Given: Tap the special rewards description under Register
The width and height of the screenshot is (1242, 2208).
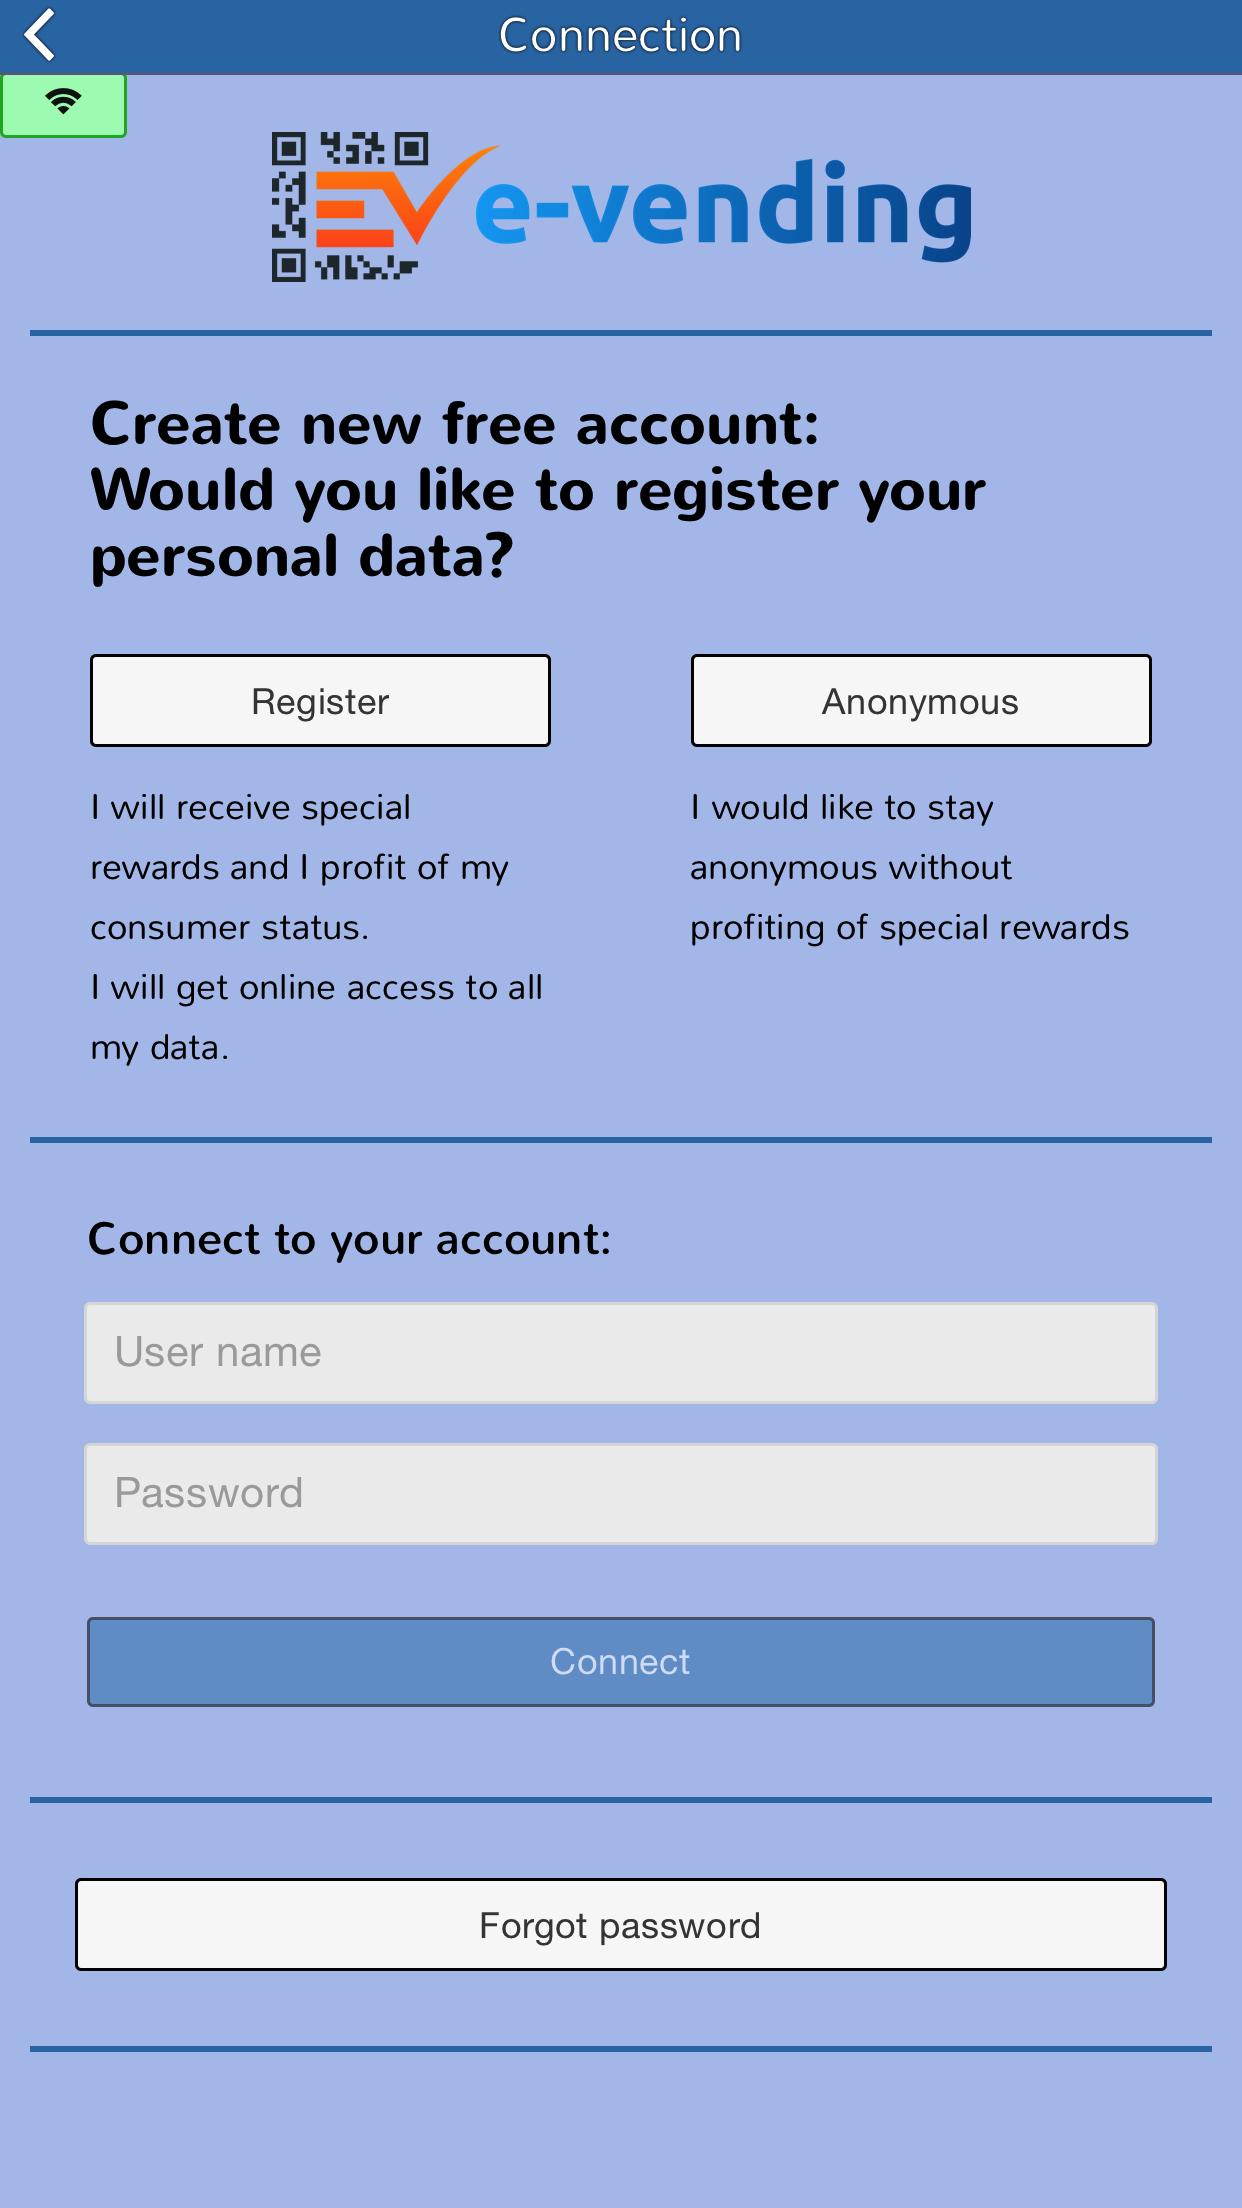Looking at the screenshot, I should pos(300,868).
